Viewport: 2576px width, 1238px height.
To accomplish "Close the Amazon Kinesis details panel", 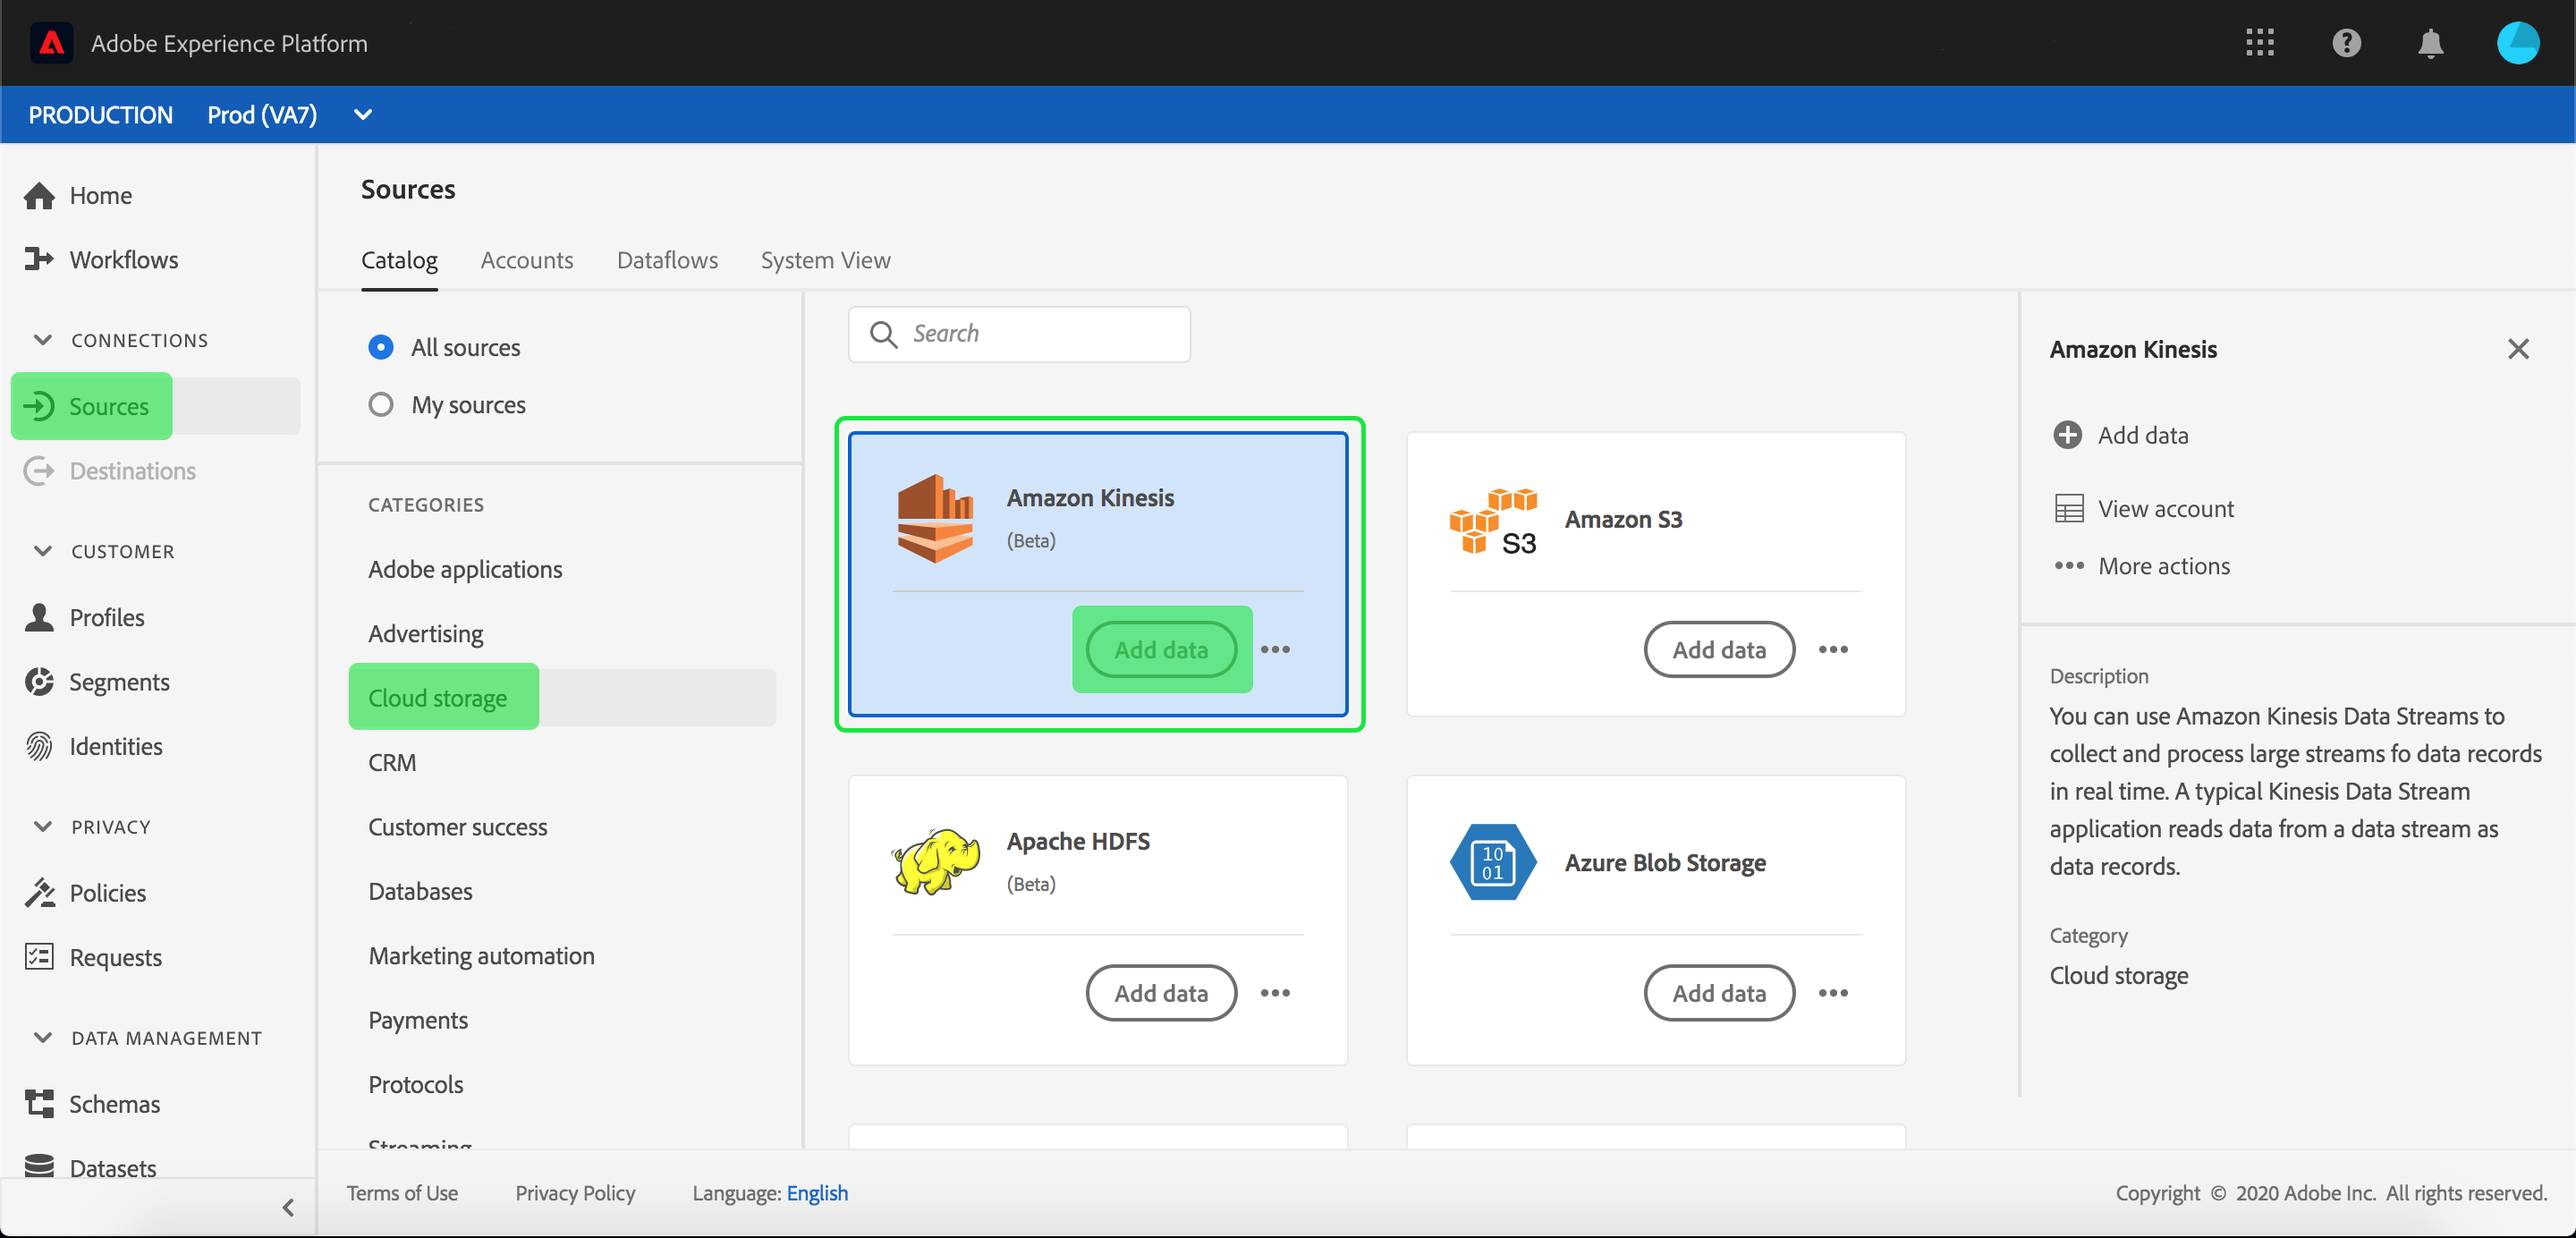I will tap(2517, 349).
